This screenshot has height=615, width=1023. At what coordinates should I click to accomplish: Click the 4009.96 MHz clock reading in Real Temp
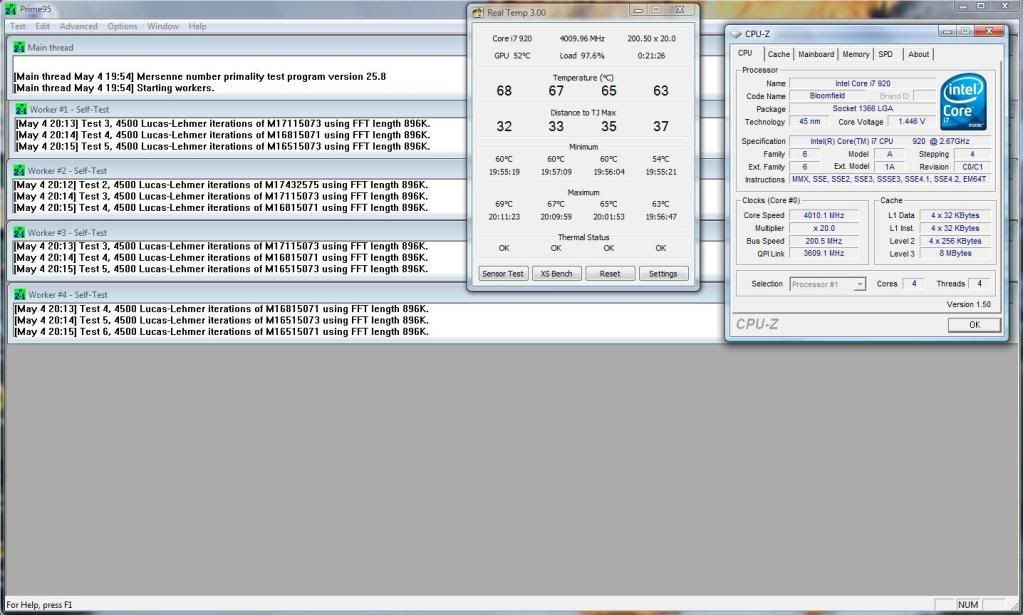pos(582,38)
